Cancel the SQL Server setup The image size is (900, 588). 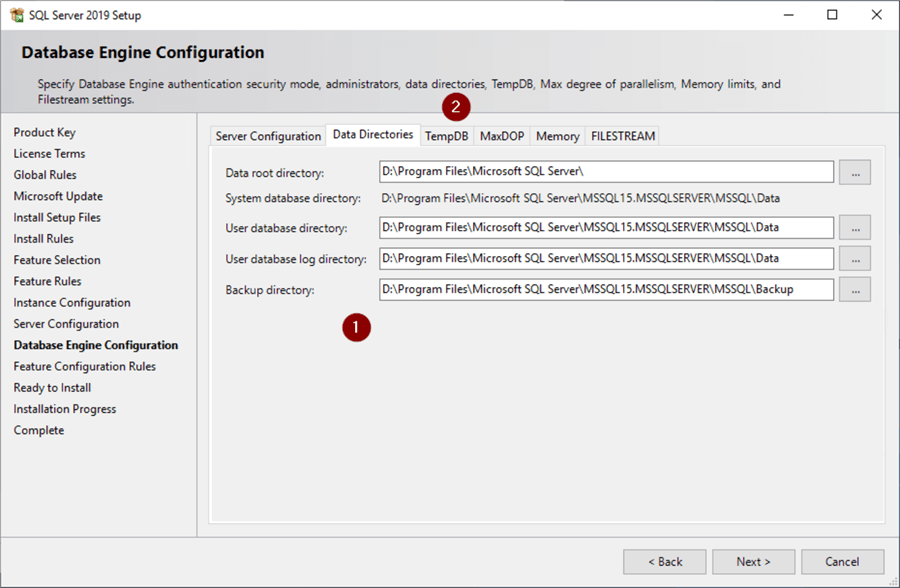click(842, 562)
